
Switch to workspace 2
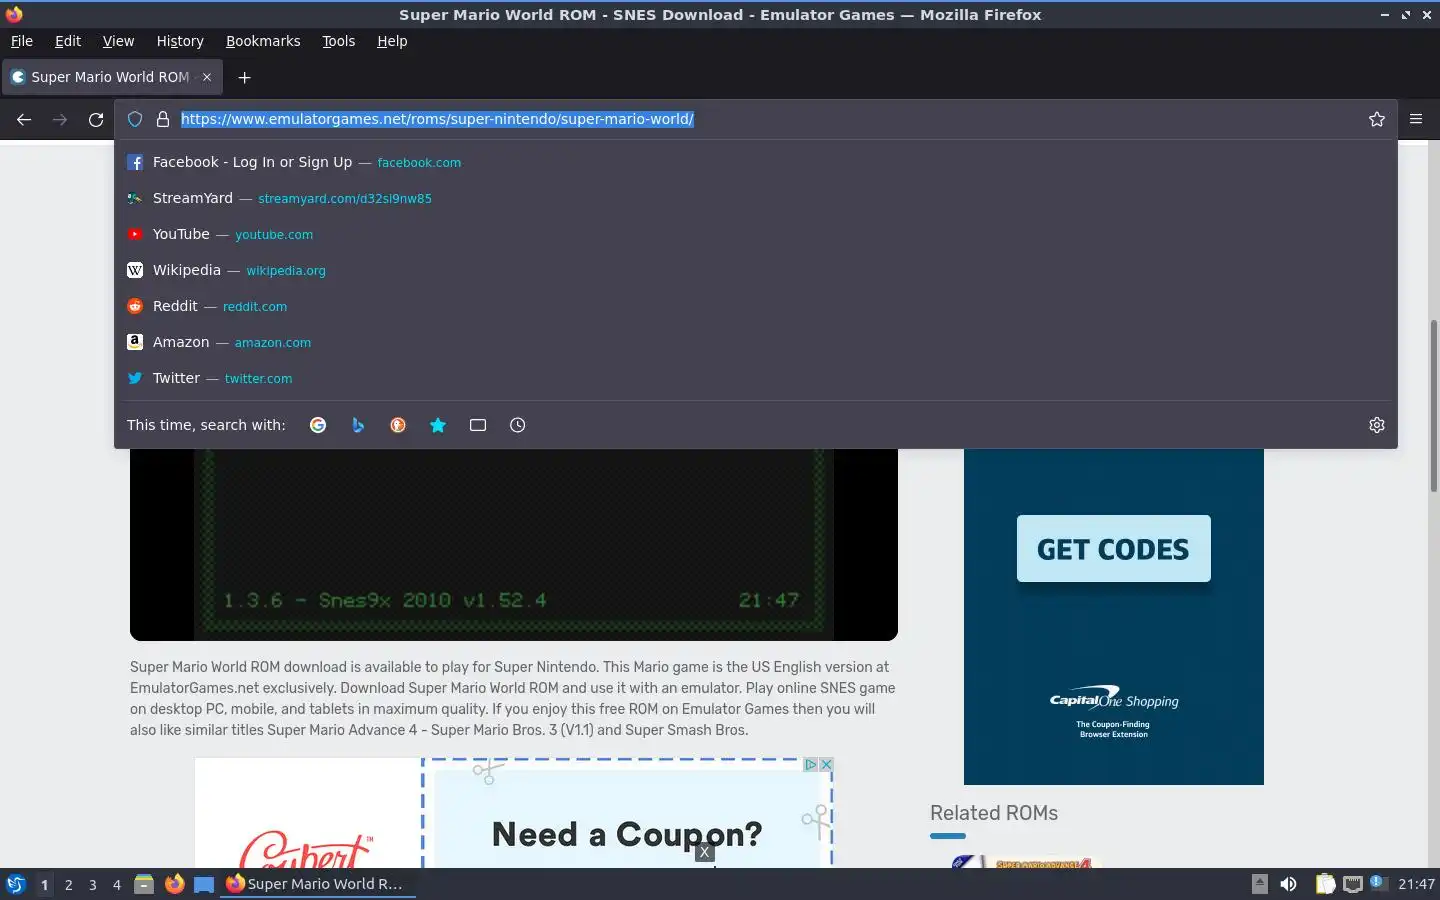(68, 884)
